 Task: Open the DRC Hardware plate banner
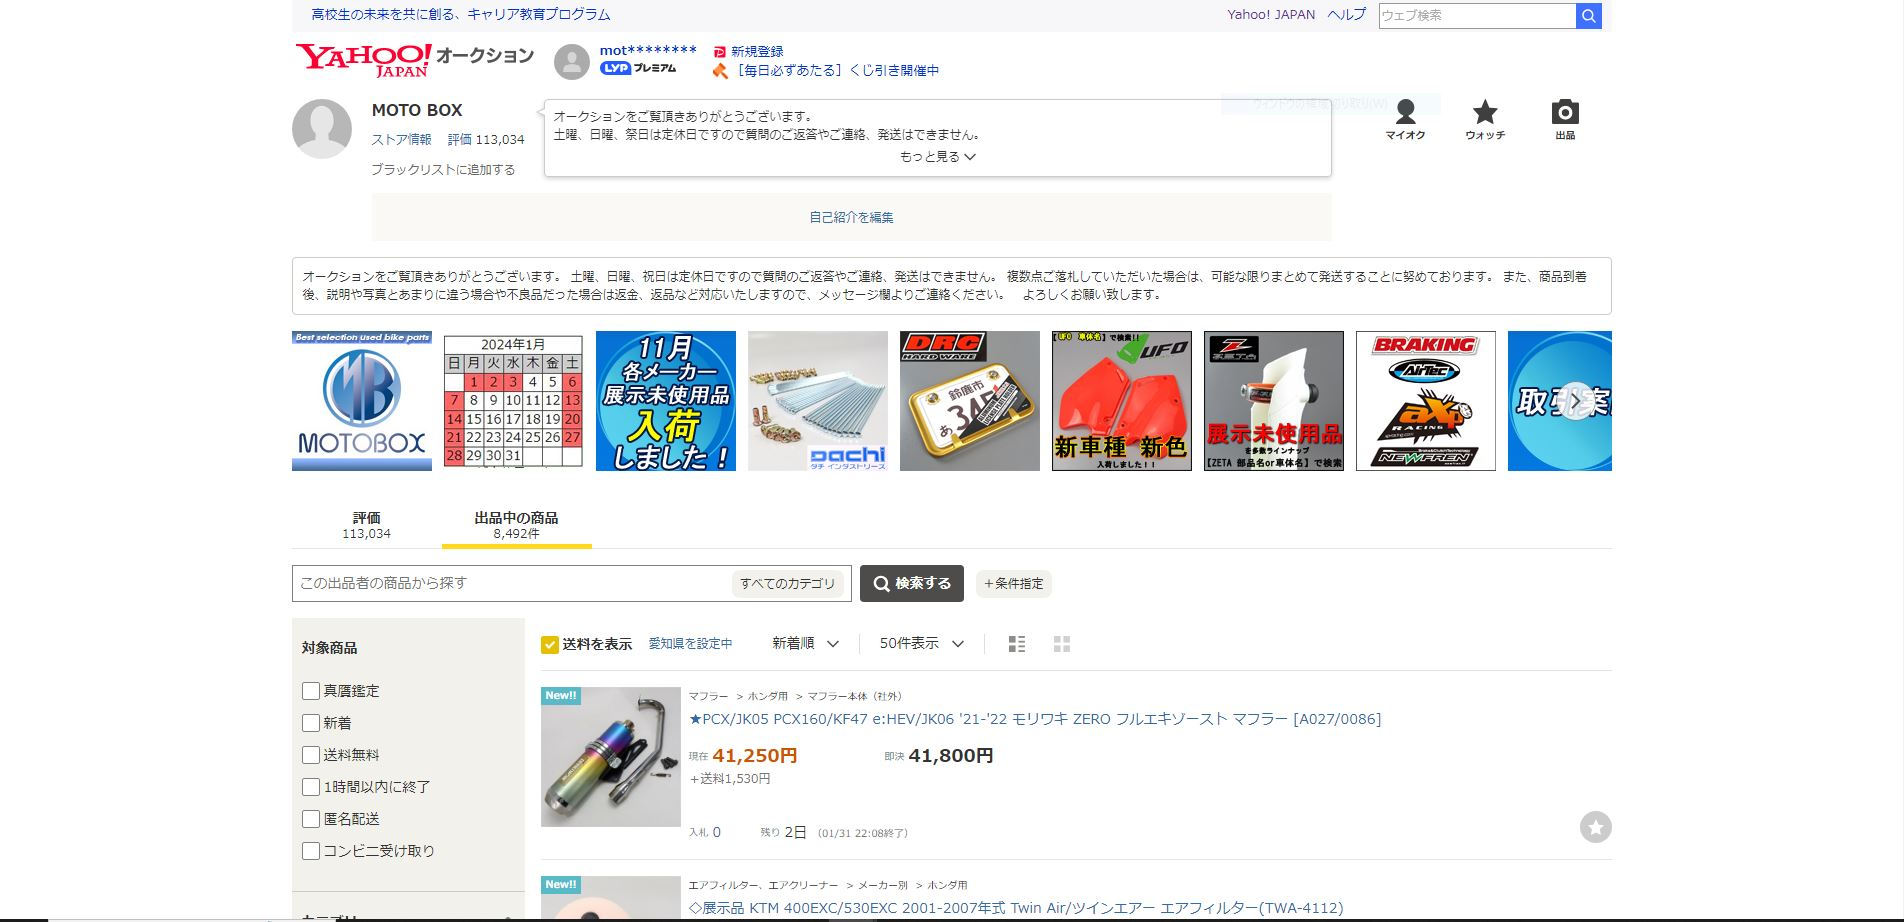pos(970,401)
